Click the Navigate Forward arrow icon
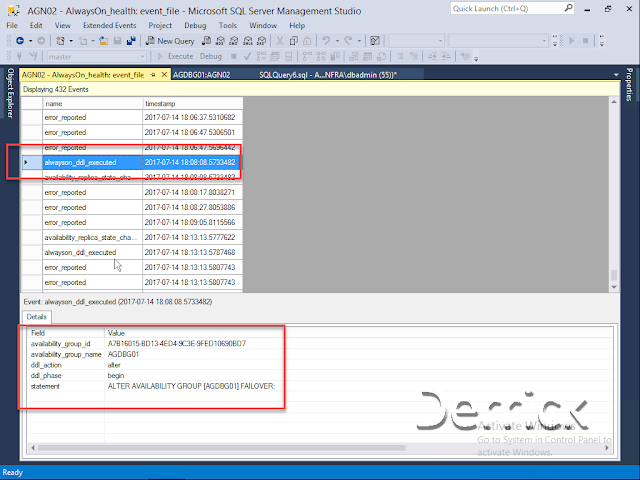640x480 pixels. pos(41,40)
